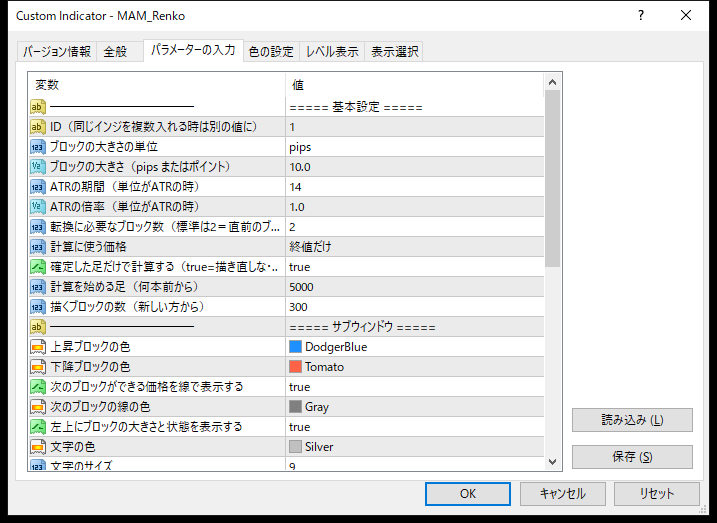Screen dimensions: 717x523
Task: Click the OK button
Action: (468, 494)
